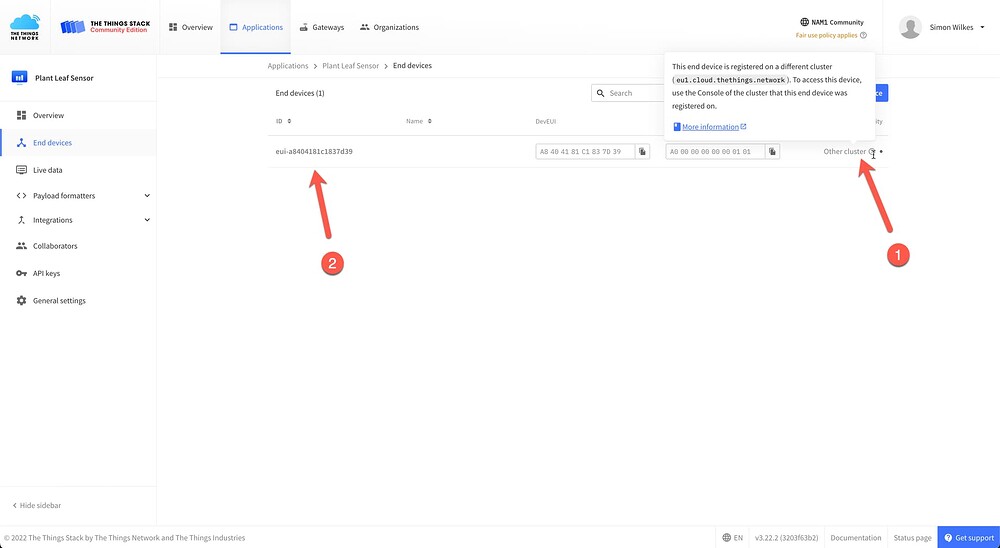Open the Organizations top tab
The width and height of the screenshot is (1000, 548).
[389, 27]
